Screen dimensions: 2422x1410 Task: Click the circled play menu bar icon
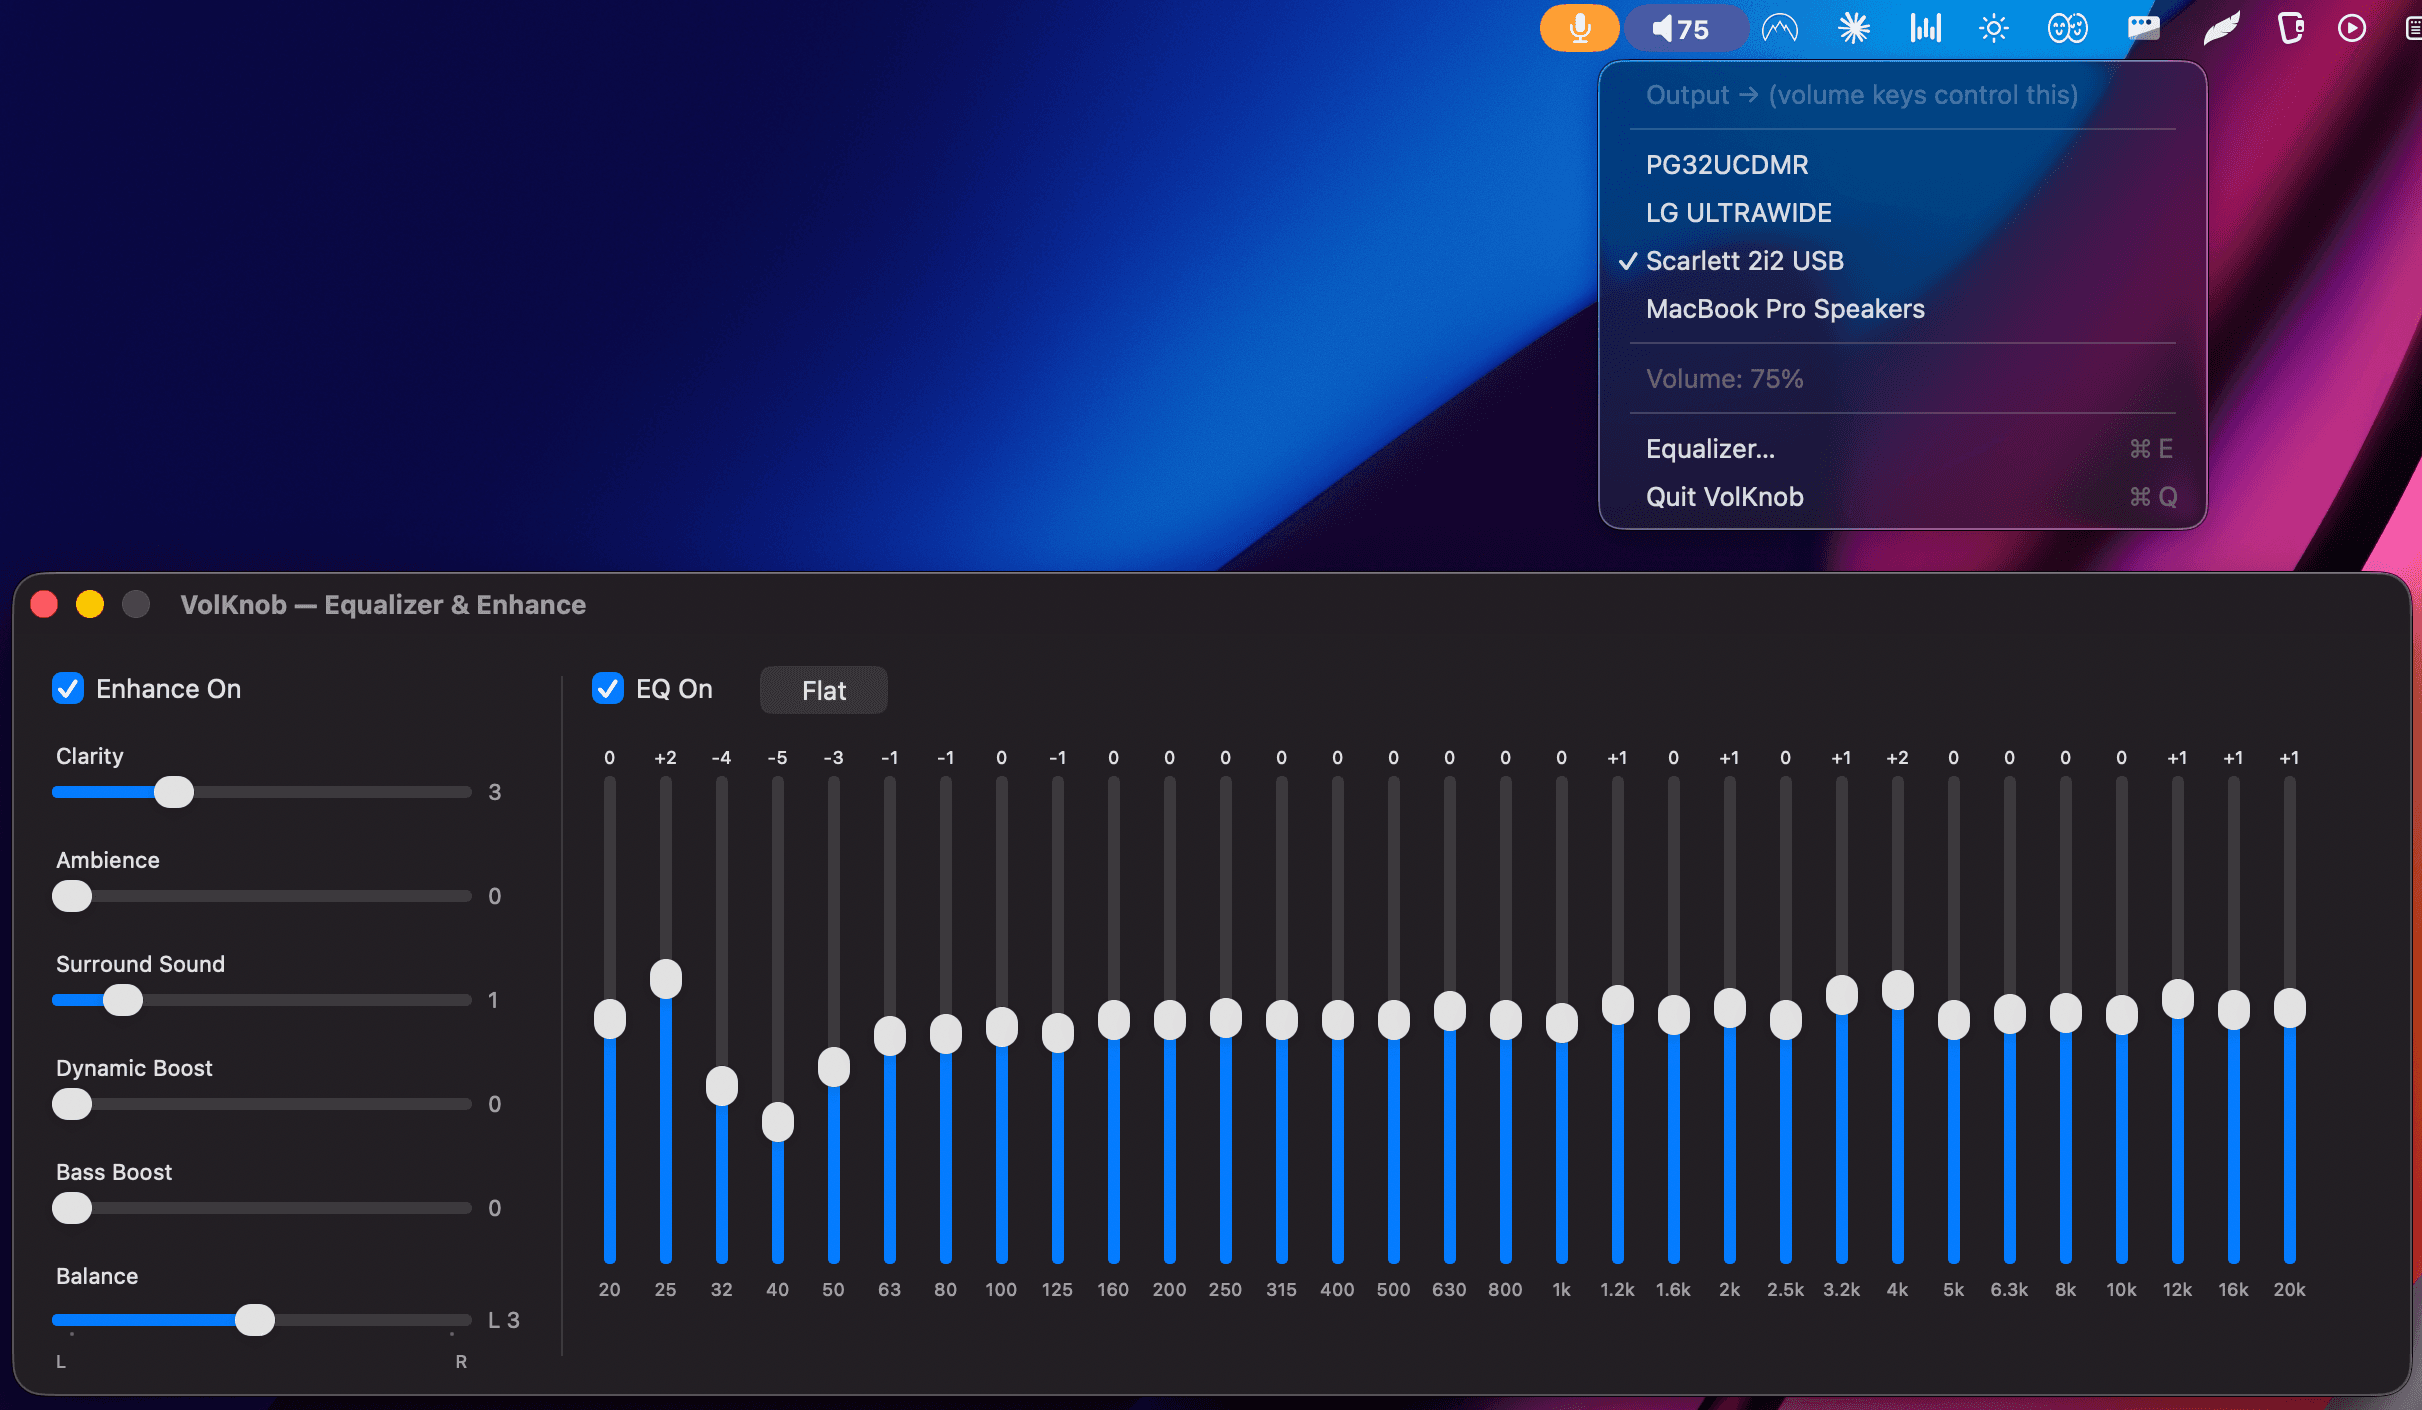click(x=2352, y=28)
